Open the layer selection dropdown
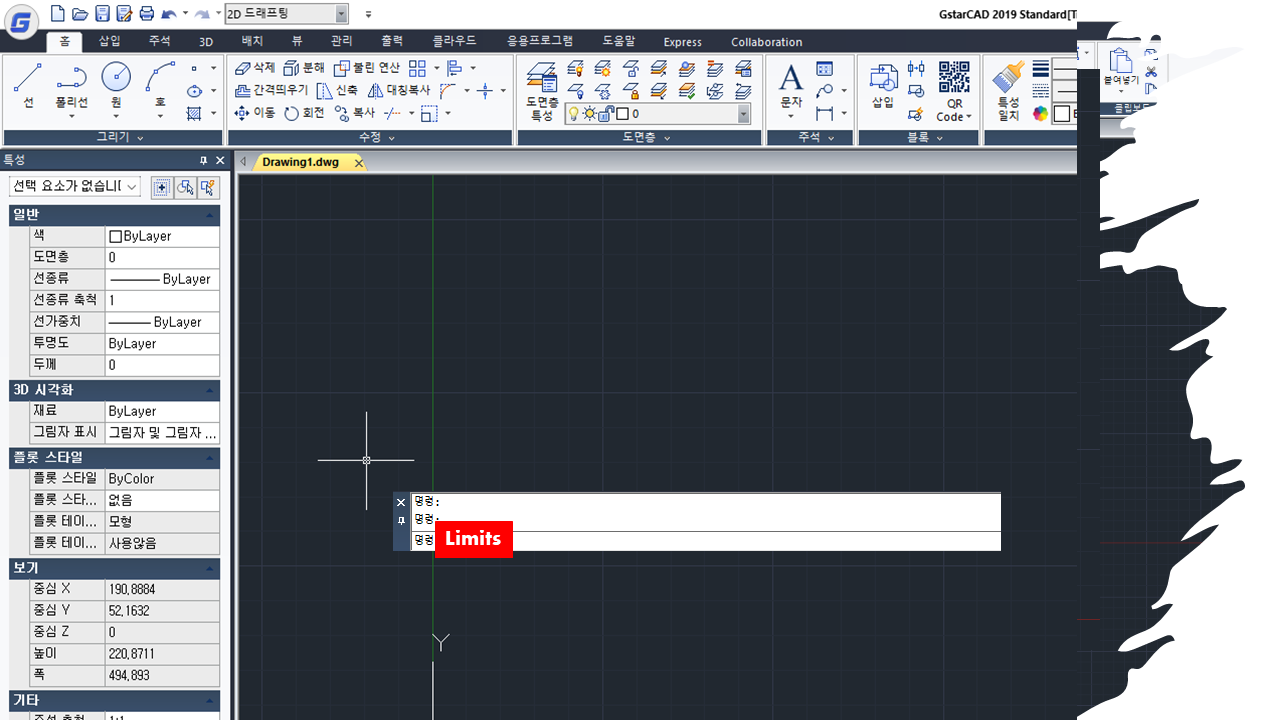This screenshot has width=1280, height=720. [x=744, y=114]
